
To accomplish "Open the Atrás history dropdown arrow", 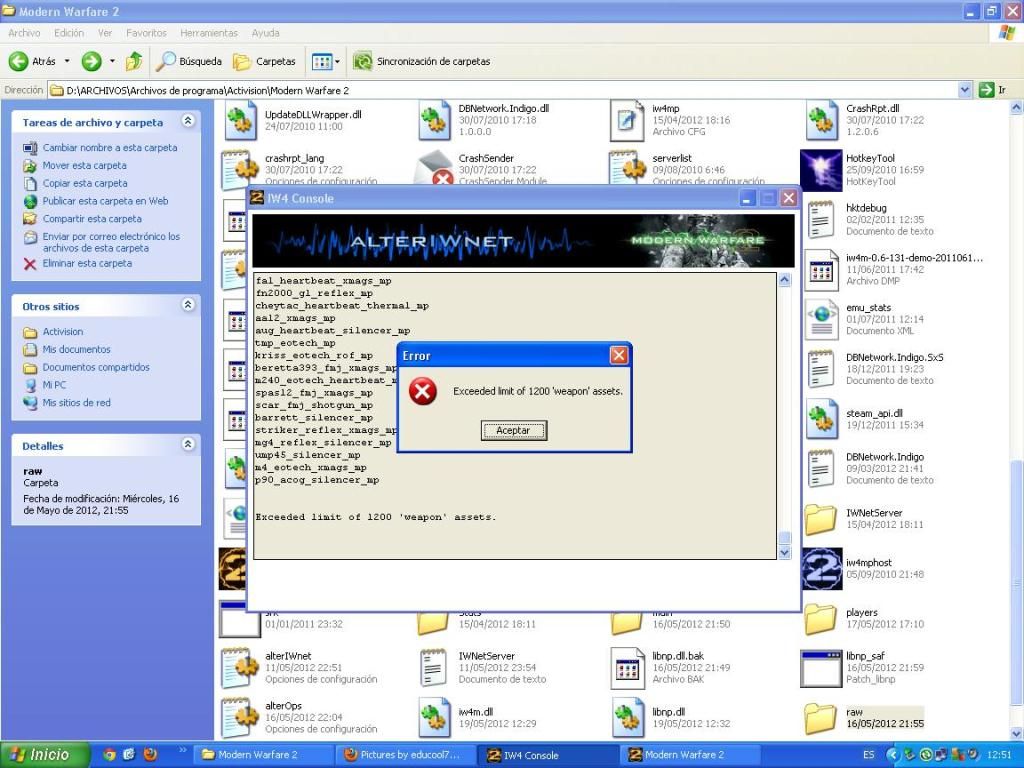I will coord(67,61).
